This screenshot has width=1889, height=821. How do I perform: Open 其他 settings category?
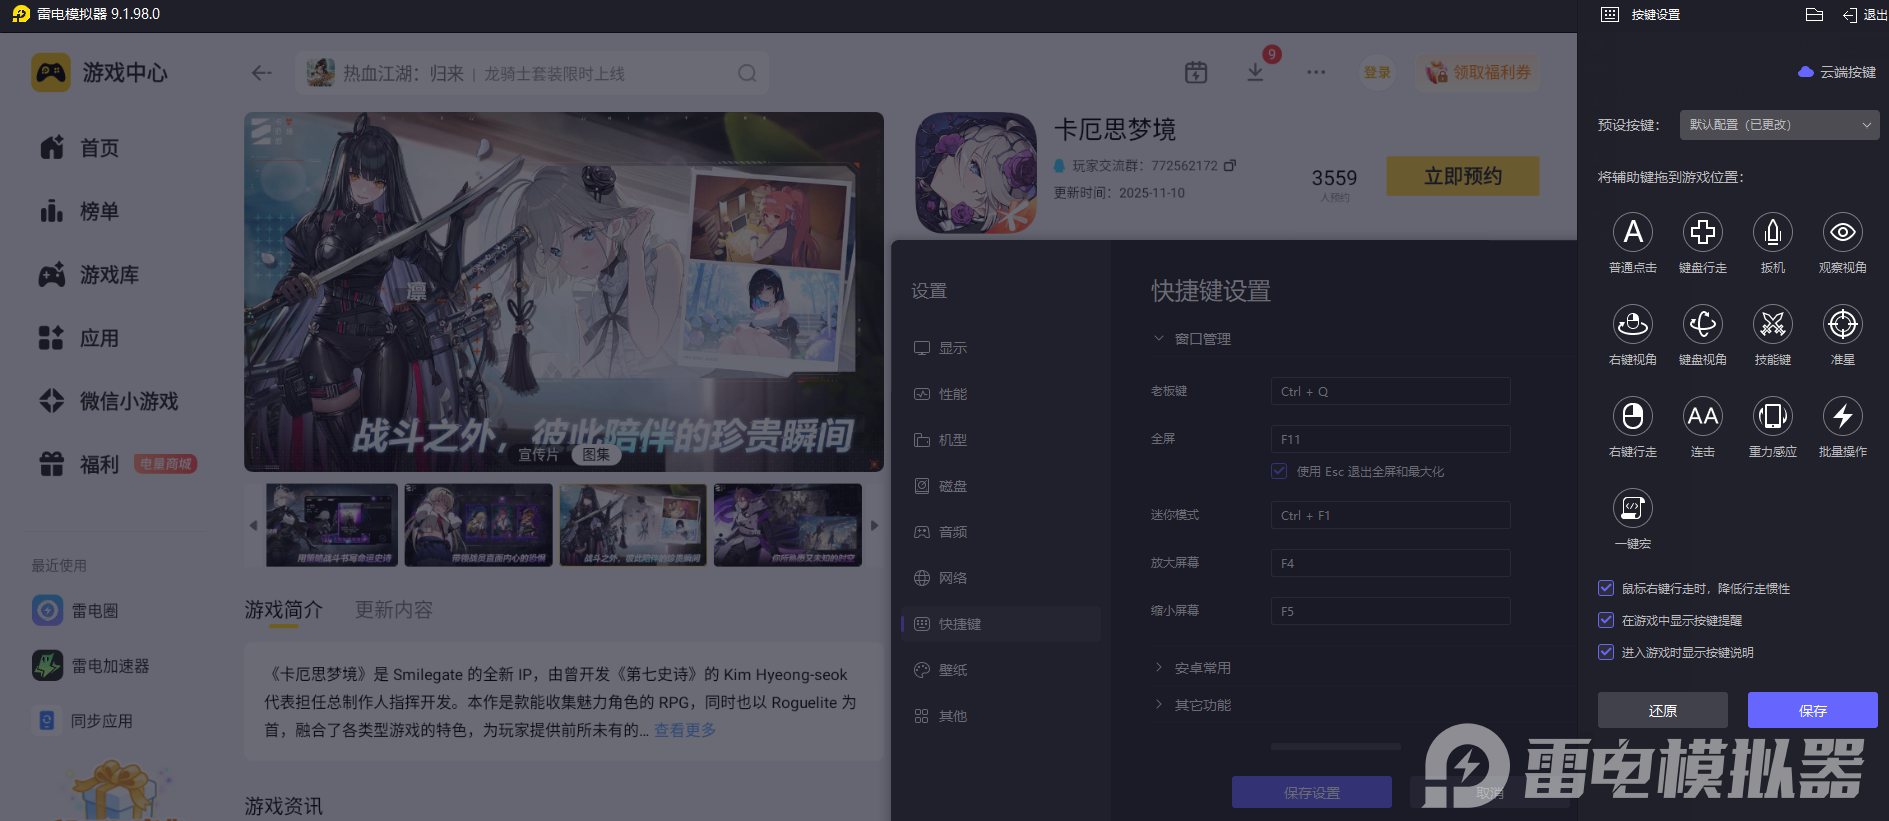pos(1001,716)
